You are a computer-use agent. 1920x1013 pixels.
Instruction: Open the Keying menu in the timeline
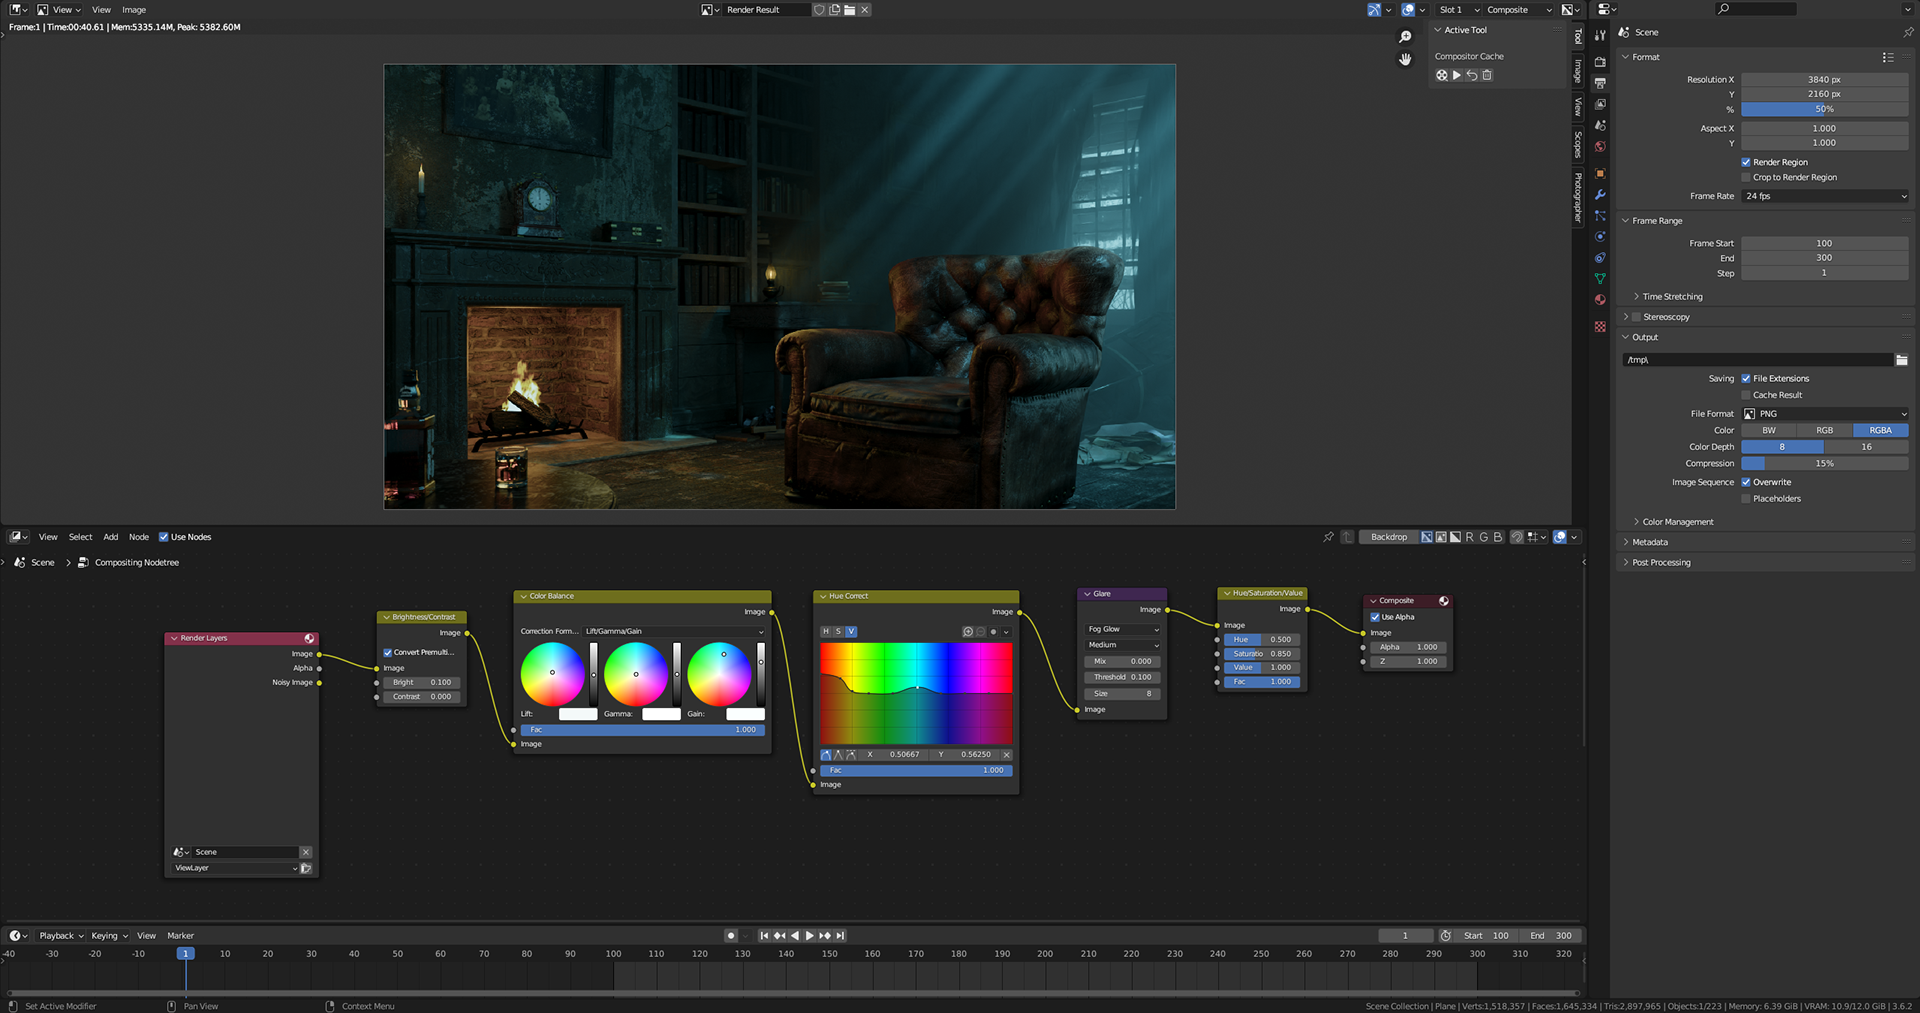click(x=109, y=936)
